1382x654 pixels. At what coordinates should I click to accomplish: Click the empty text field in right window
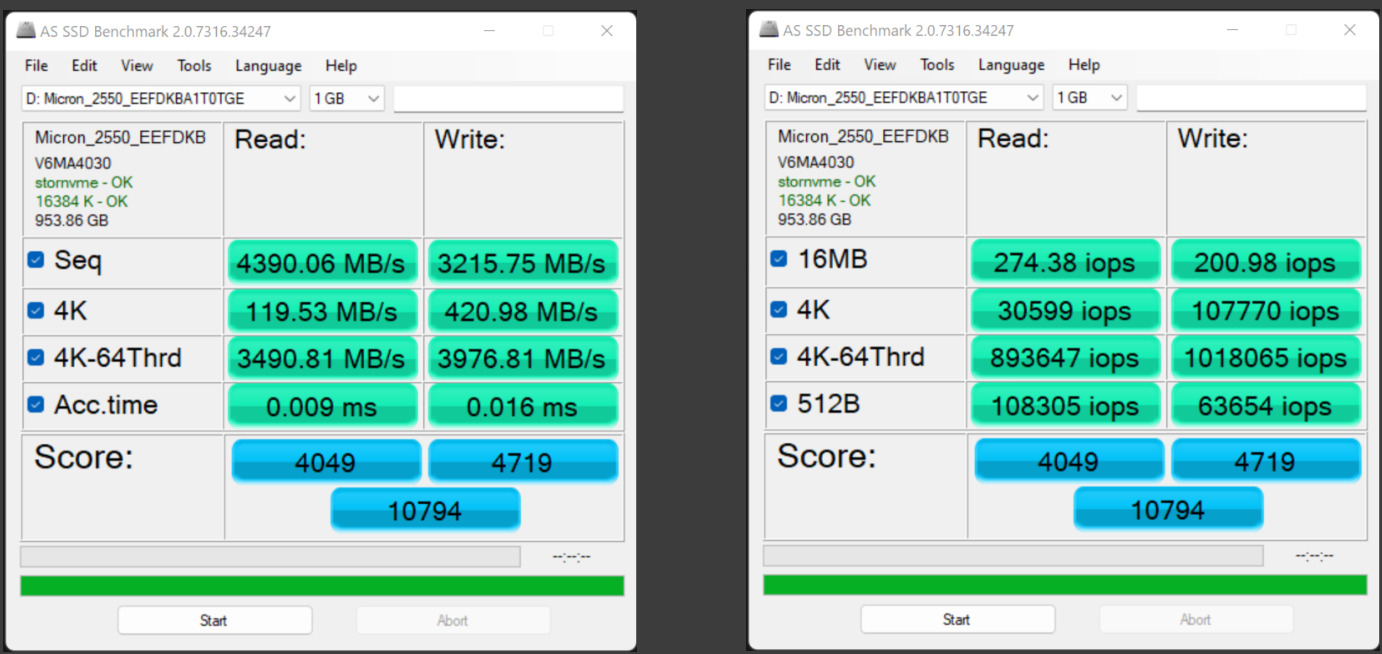pos(1251,97)
